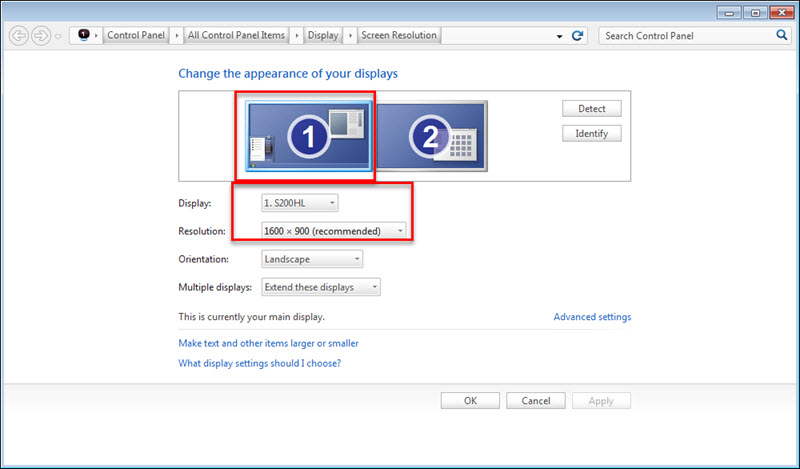Click the address bar root icon
The image size is (800, 469).
click(84, 35)
